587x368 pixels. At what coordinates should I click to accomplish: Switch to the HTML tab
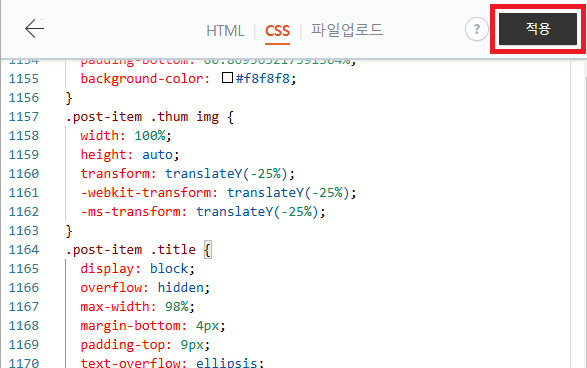[x=225, y=31]
